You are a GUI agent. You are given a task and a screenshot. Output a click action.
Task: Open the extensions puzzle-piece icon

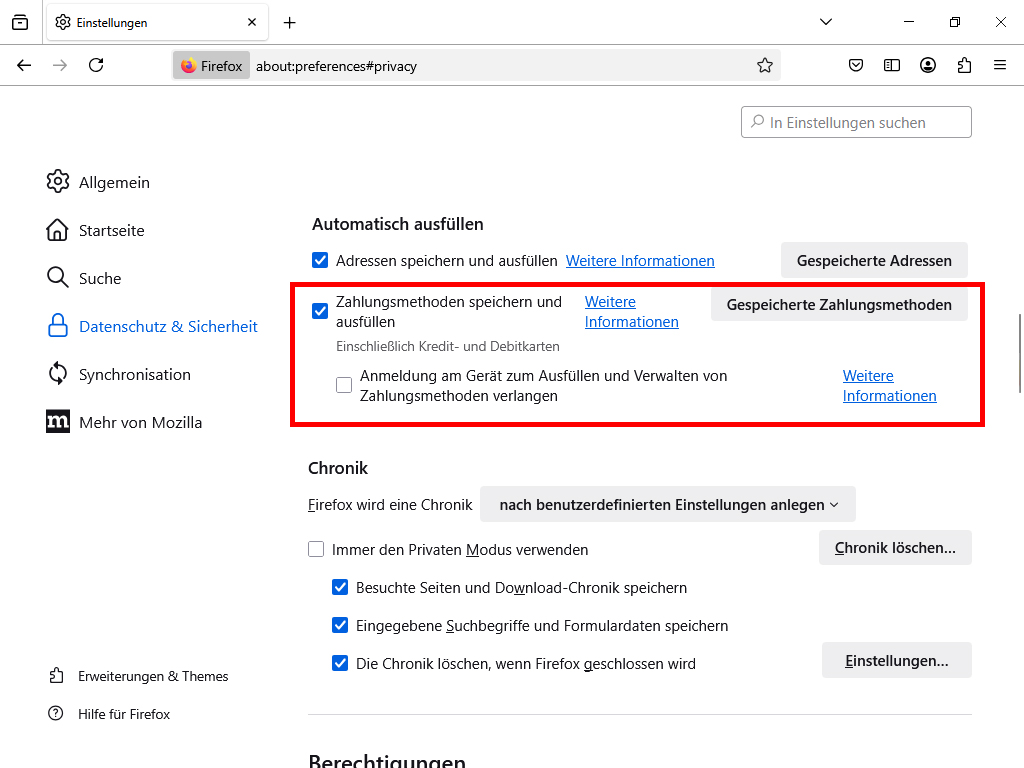point(964,65)
